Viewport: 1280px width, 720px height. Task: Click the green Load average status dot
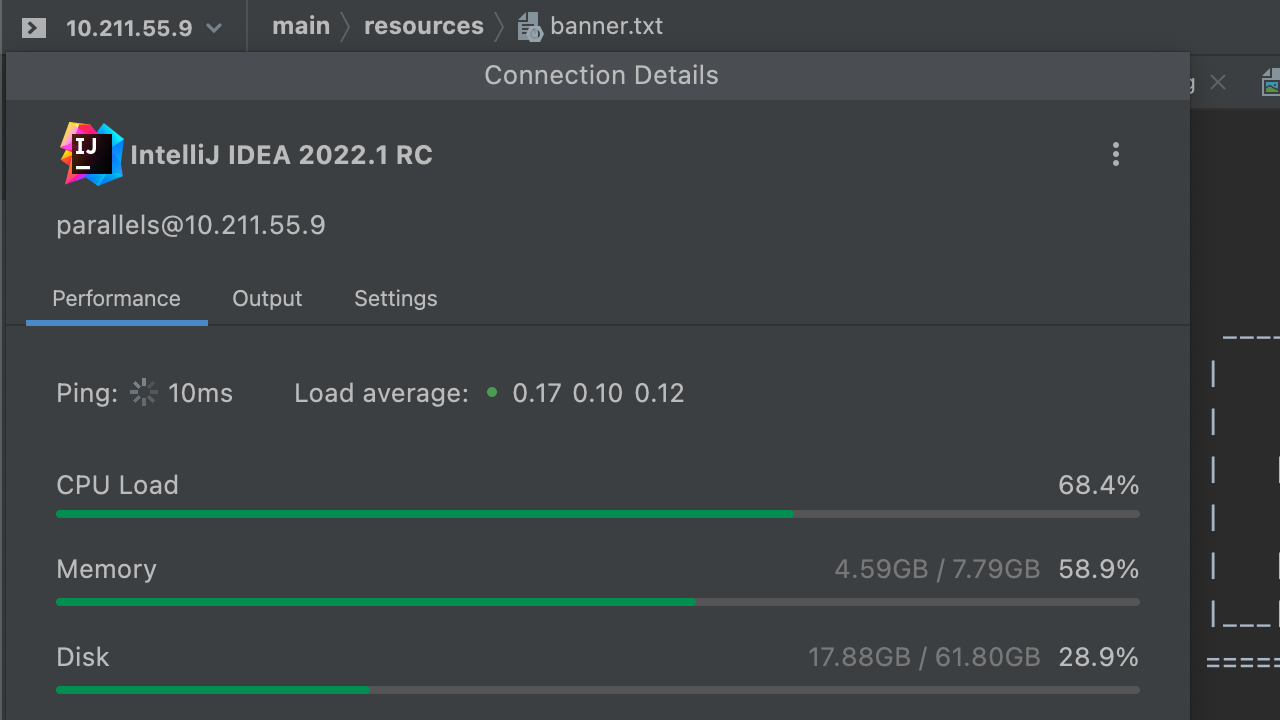coord(491,393)
